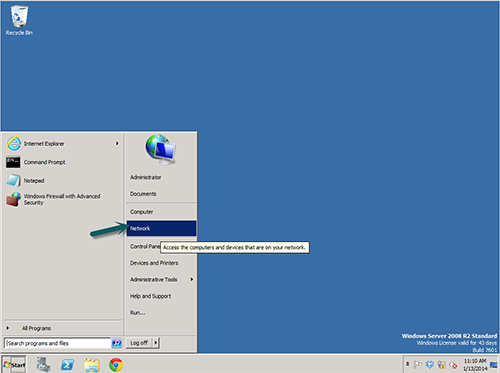Image resolution: width=500 pixels, height=373 pixels.
Task: Focus the Search programs and files box
Action: click(x=58, y=343)
